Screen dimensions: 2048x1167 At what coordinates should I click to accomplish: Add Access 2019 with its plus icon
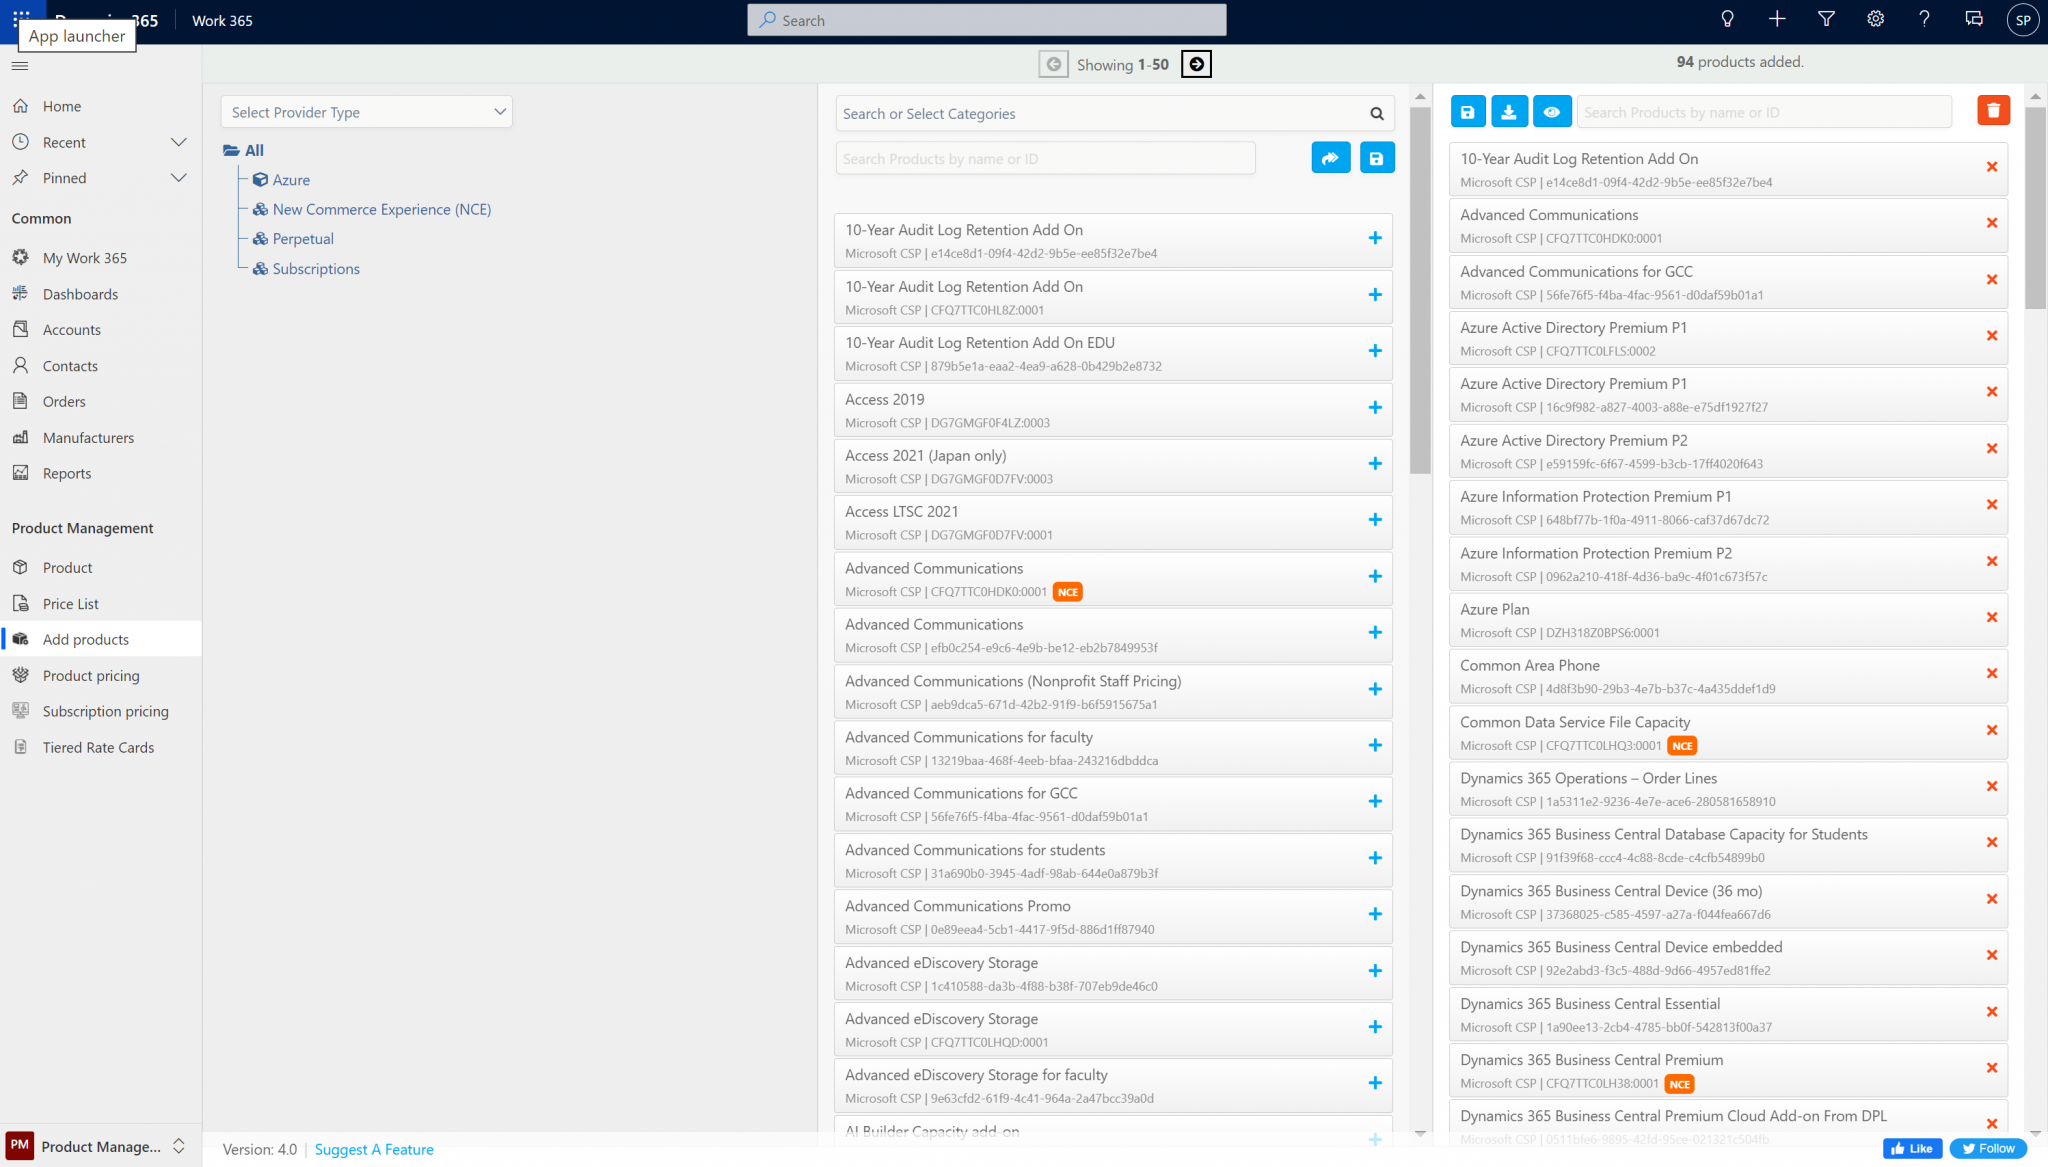pyautogui.click(x=1375, y=408)
